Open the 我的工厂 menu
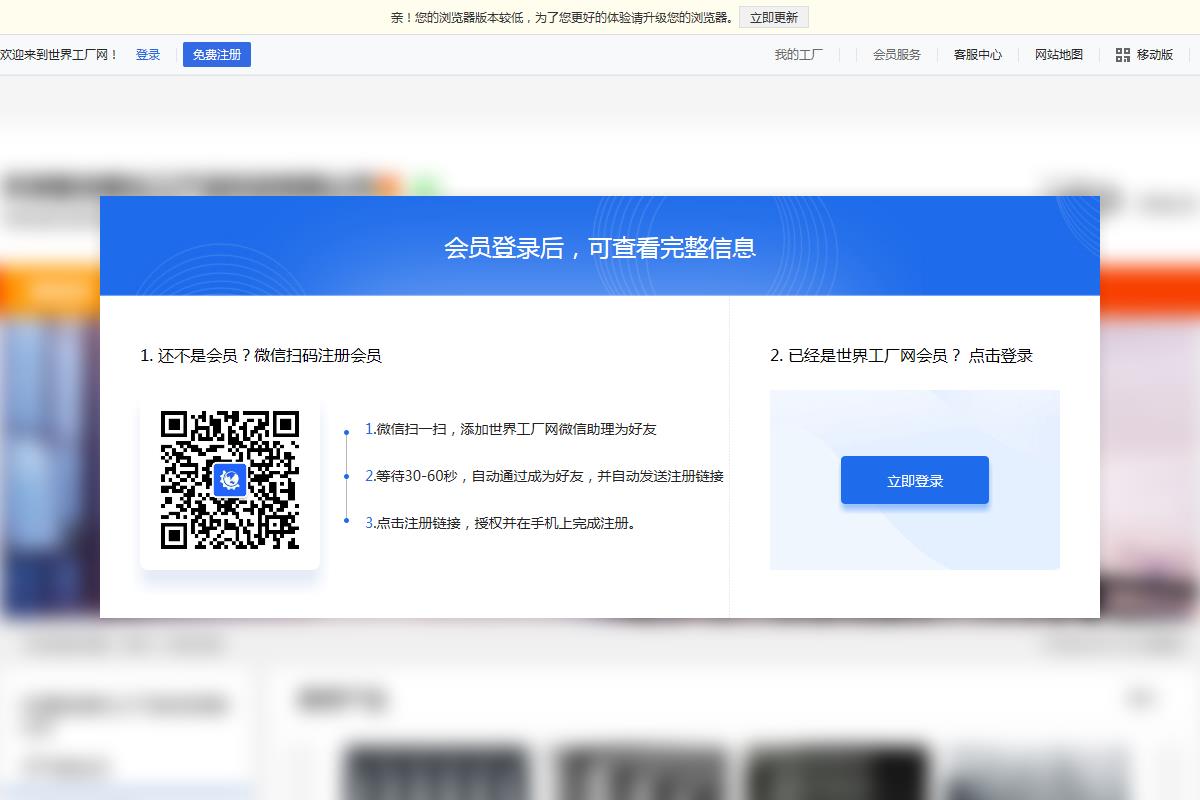The image size is (1200, 800). [799, 55]
